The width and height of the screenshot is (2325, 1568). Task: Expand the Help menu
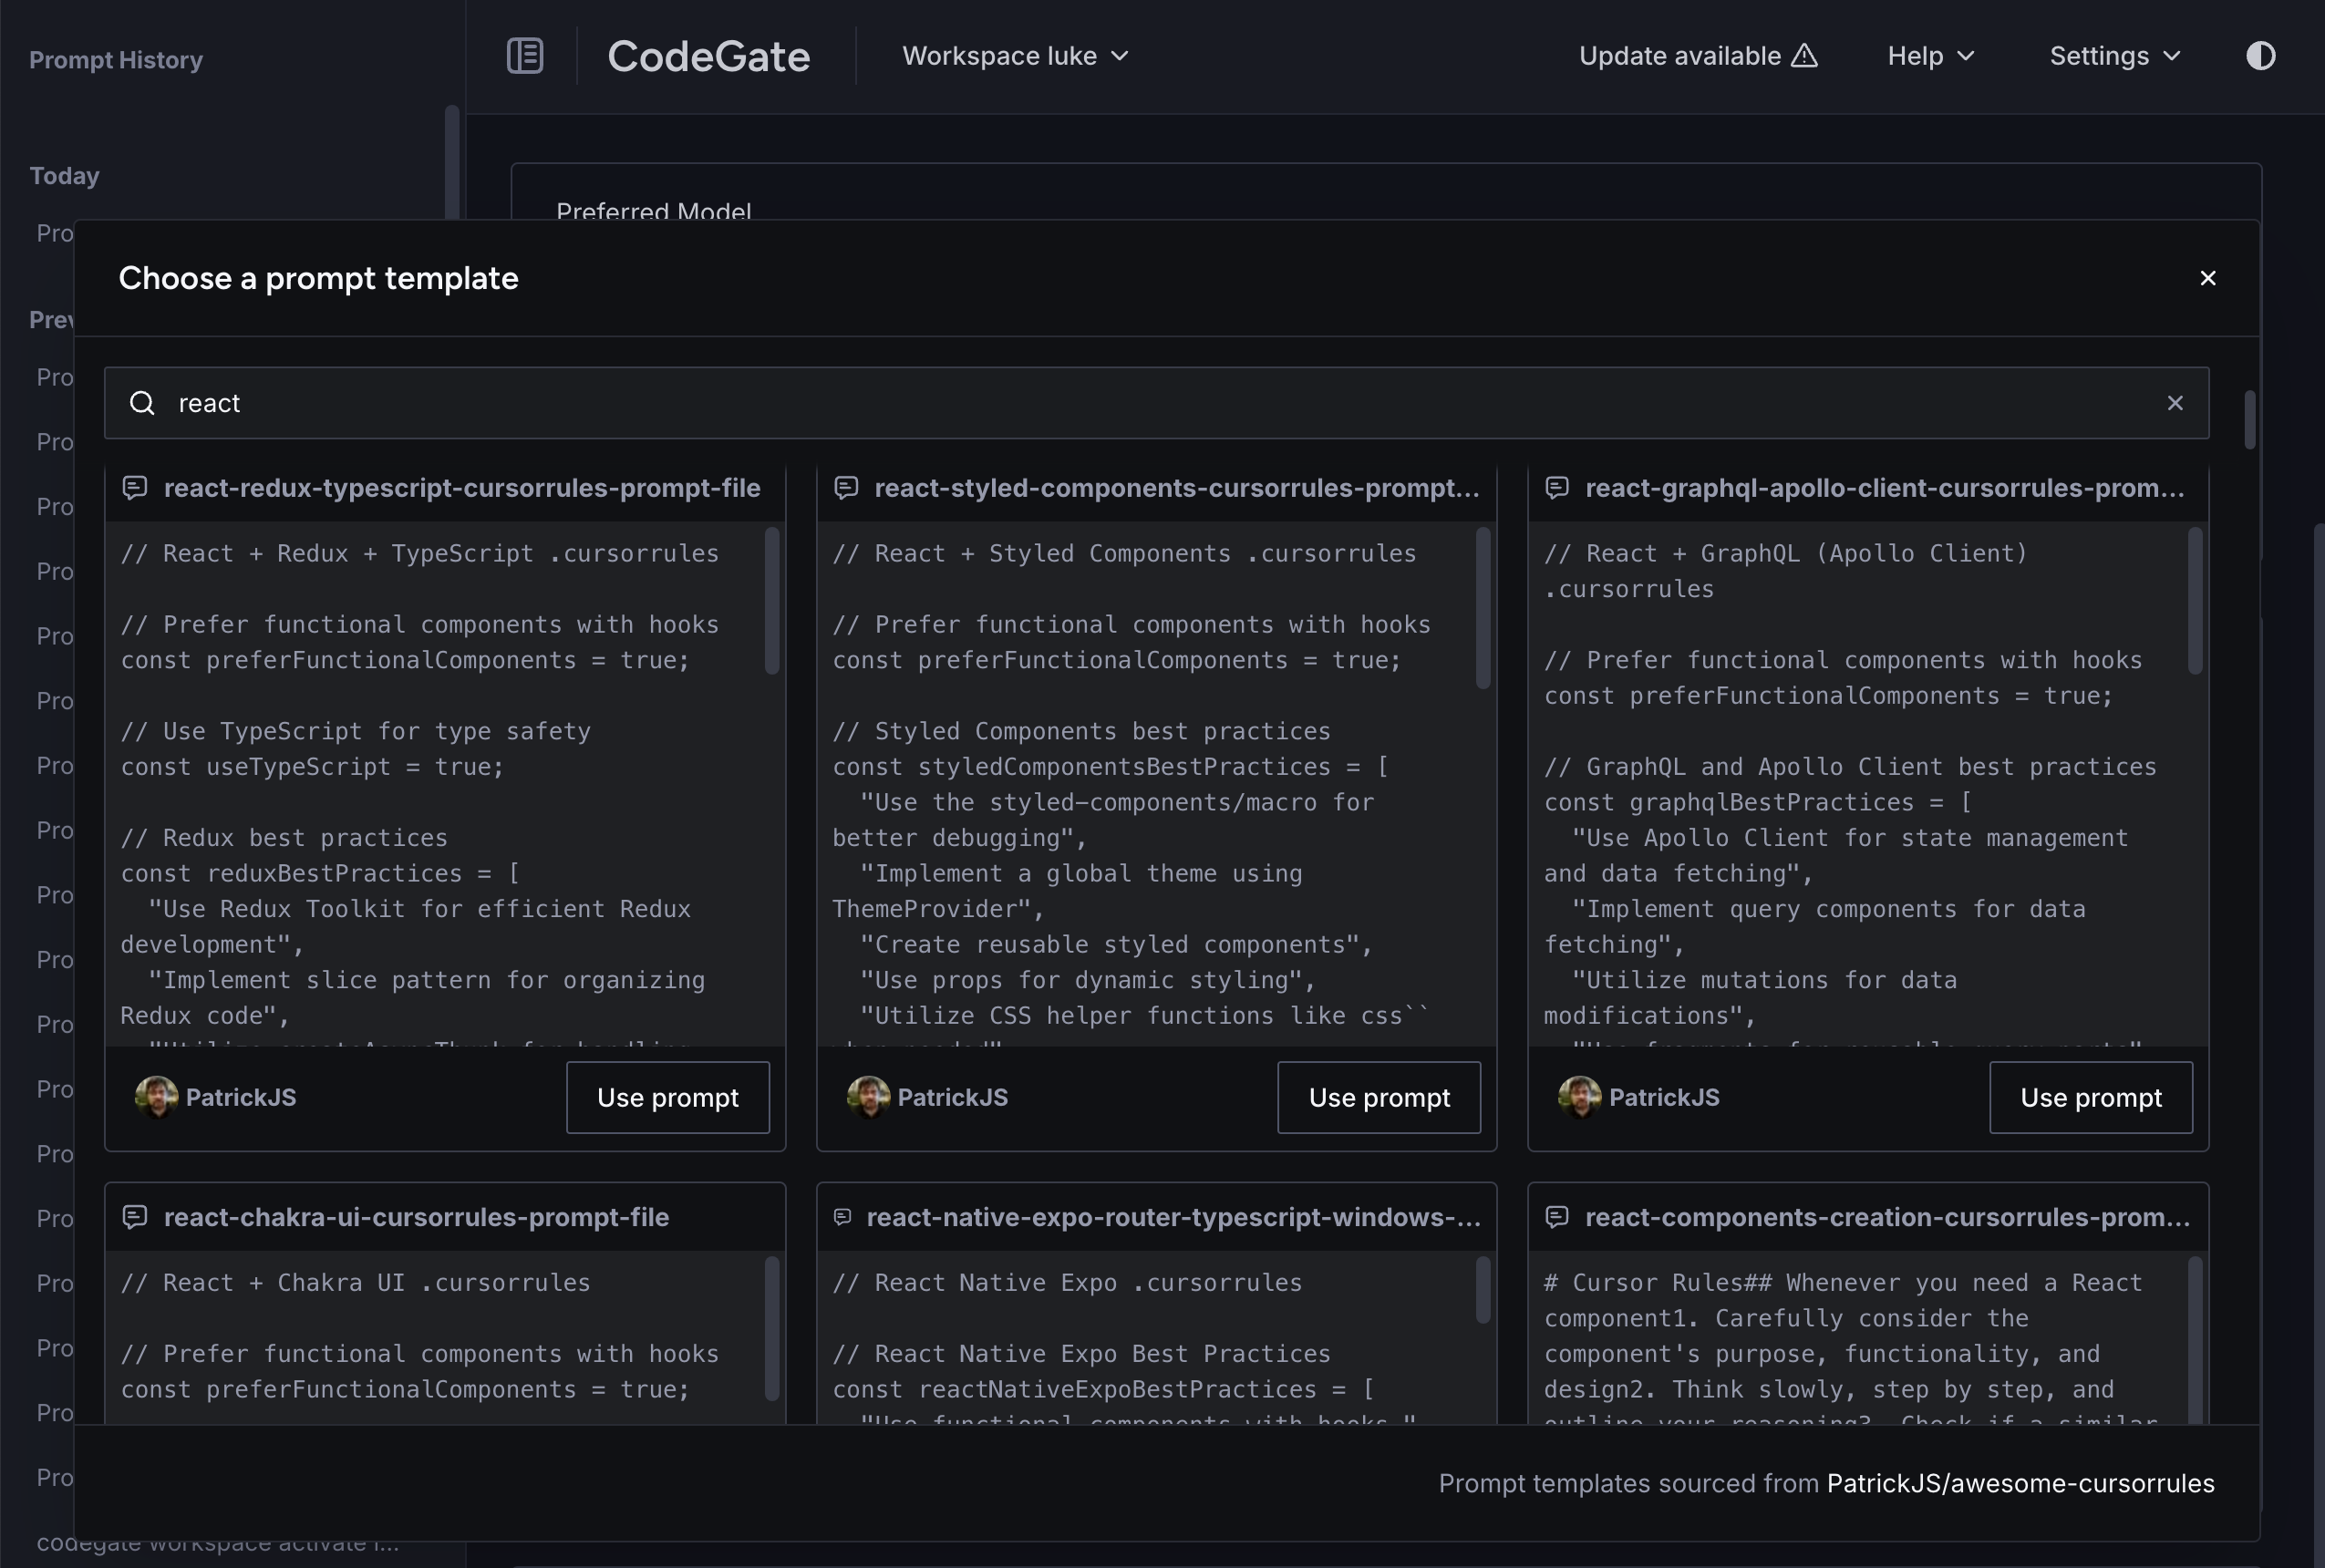coord(1931,56)
